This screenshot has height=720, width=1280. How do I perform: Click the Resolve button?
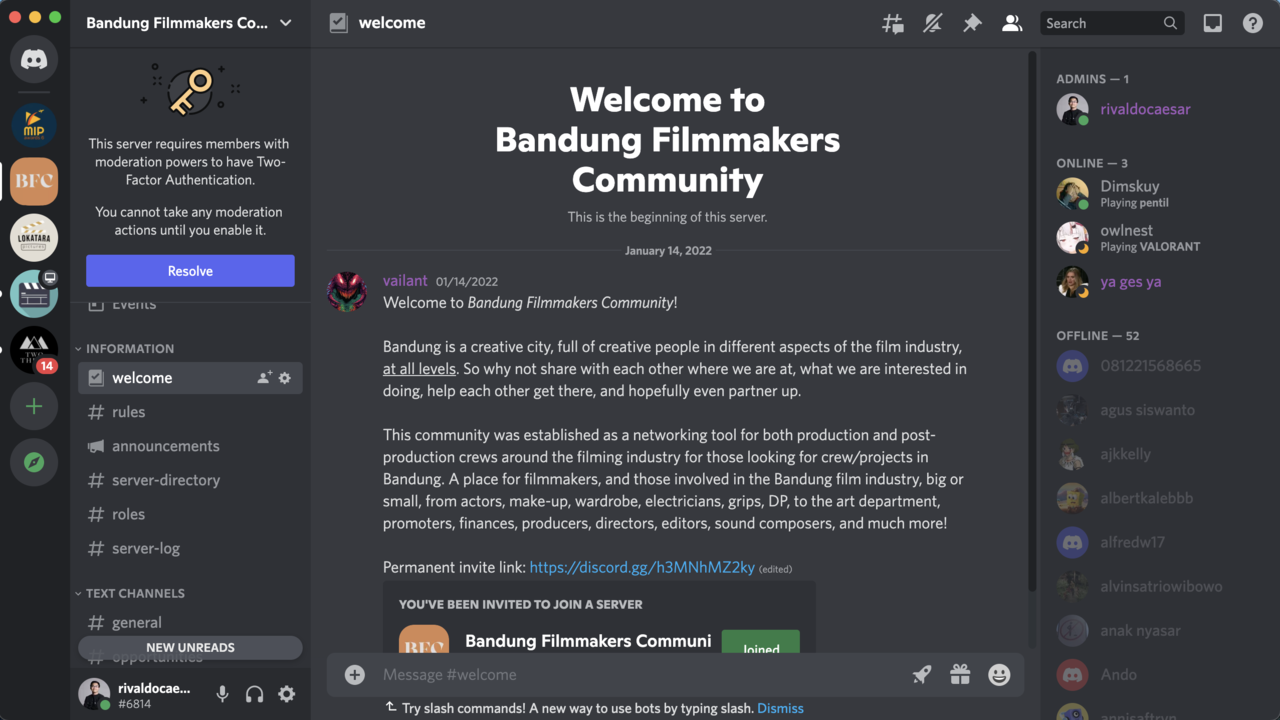coord(190,271)
